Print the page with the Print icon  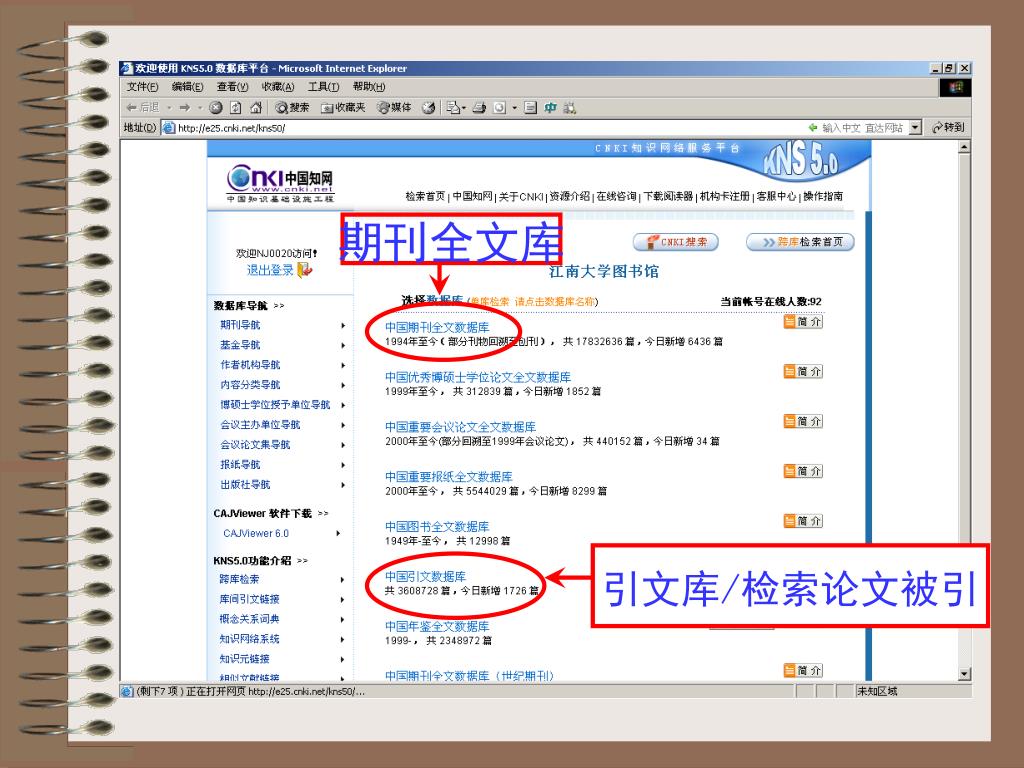tap(479, 108)
